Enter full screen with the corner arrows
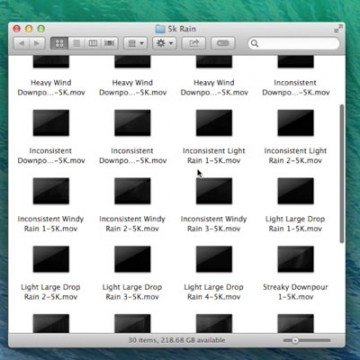 coord(338,29)
